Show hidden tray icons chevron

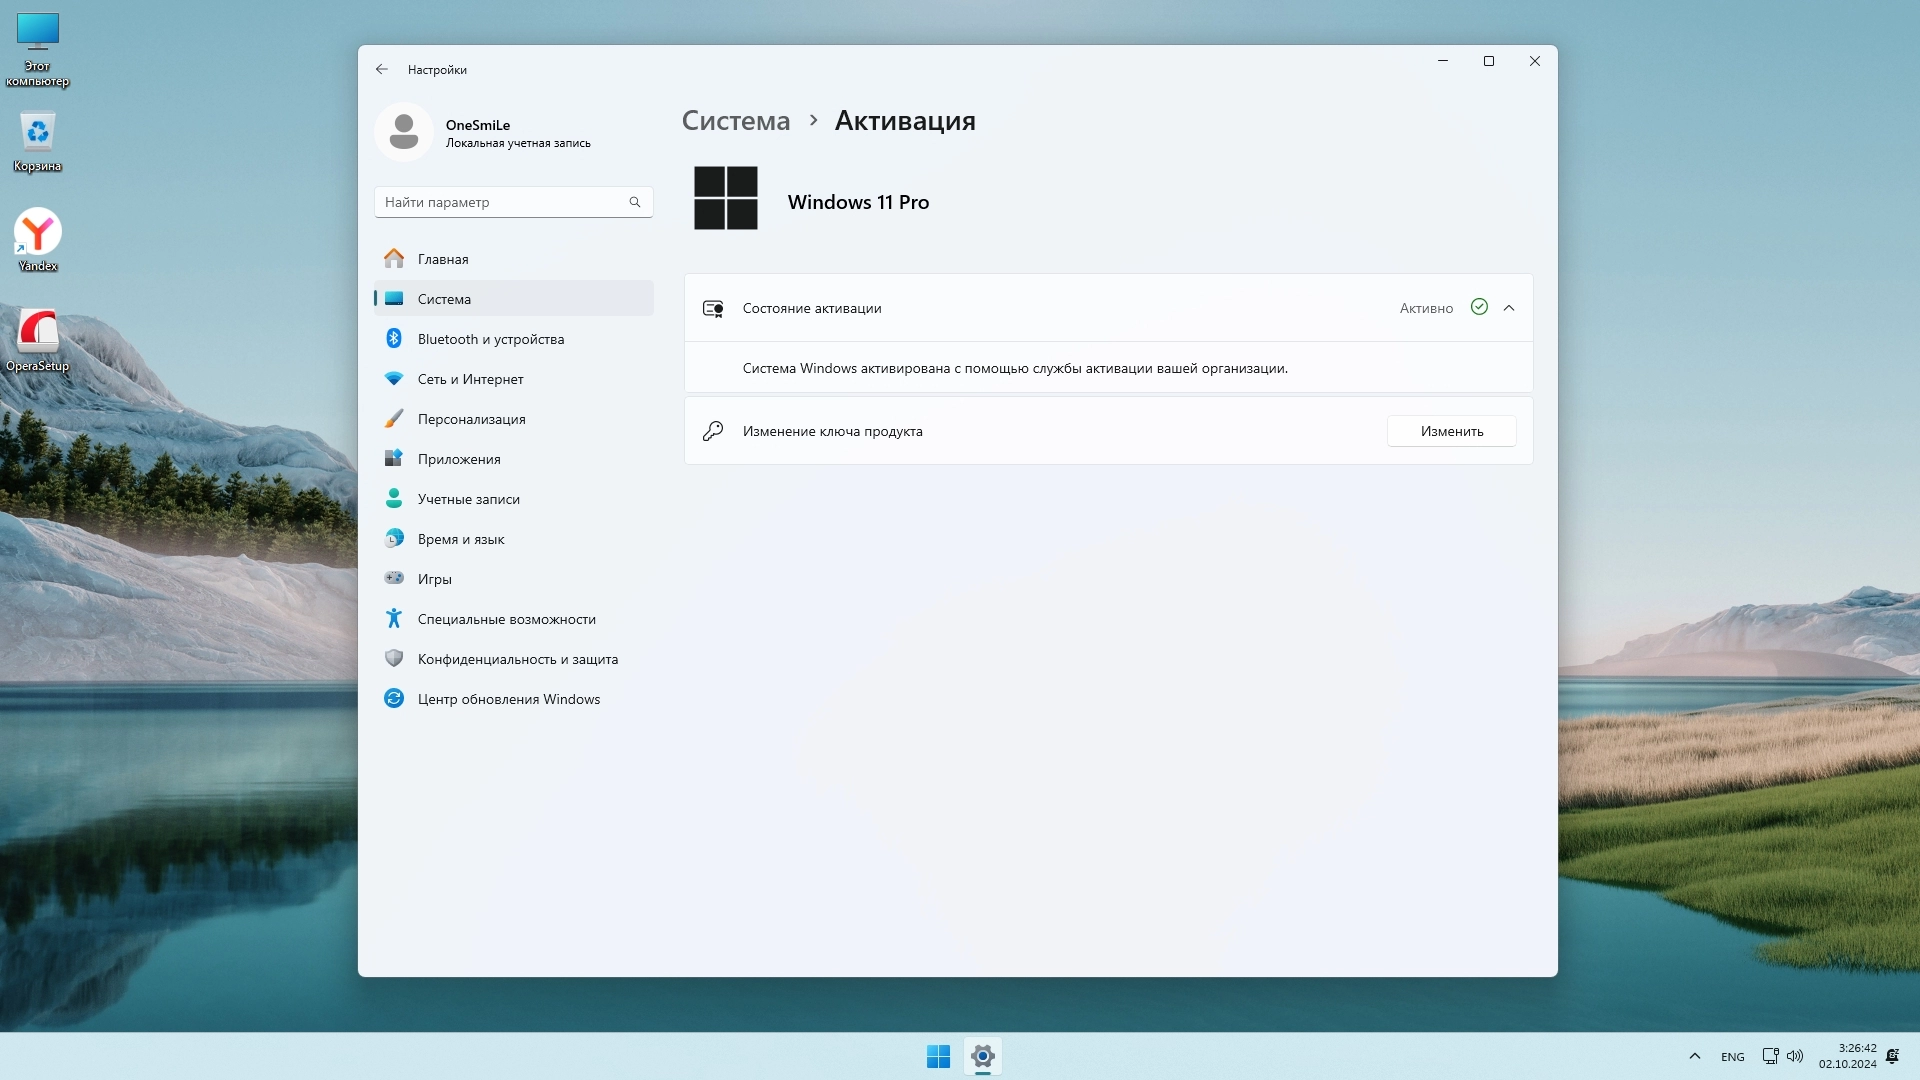click(1694, 1056)
